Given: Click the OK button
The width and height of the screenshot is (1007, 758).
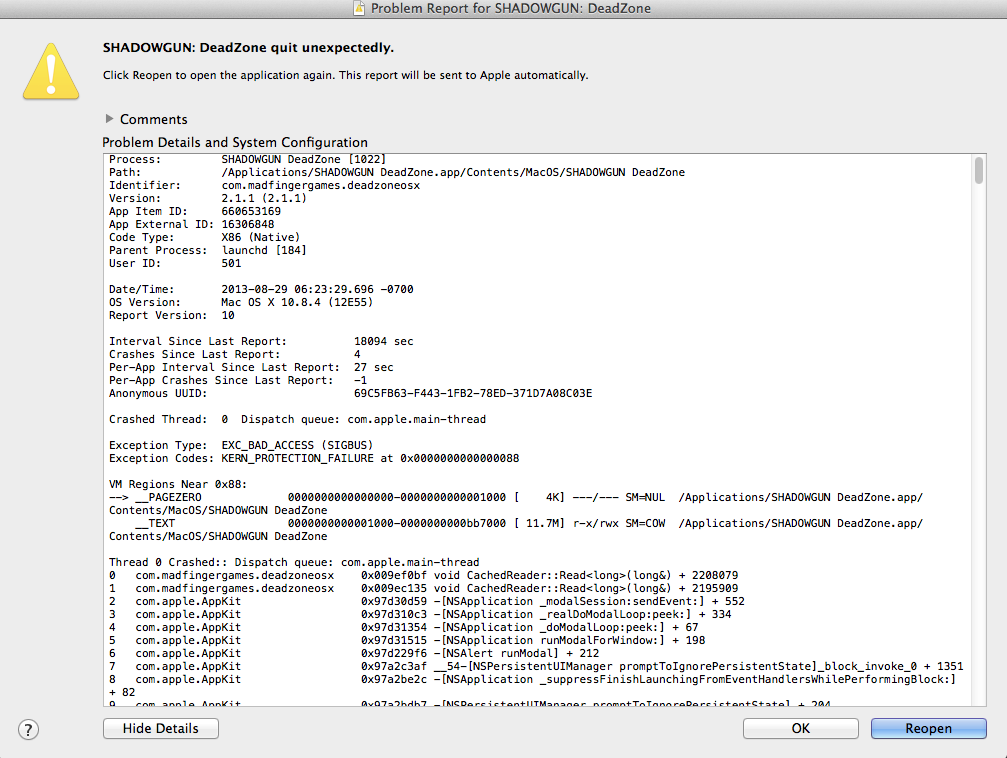Looking at the screenshot, I should coord(800,728).
